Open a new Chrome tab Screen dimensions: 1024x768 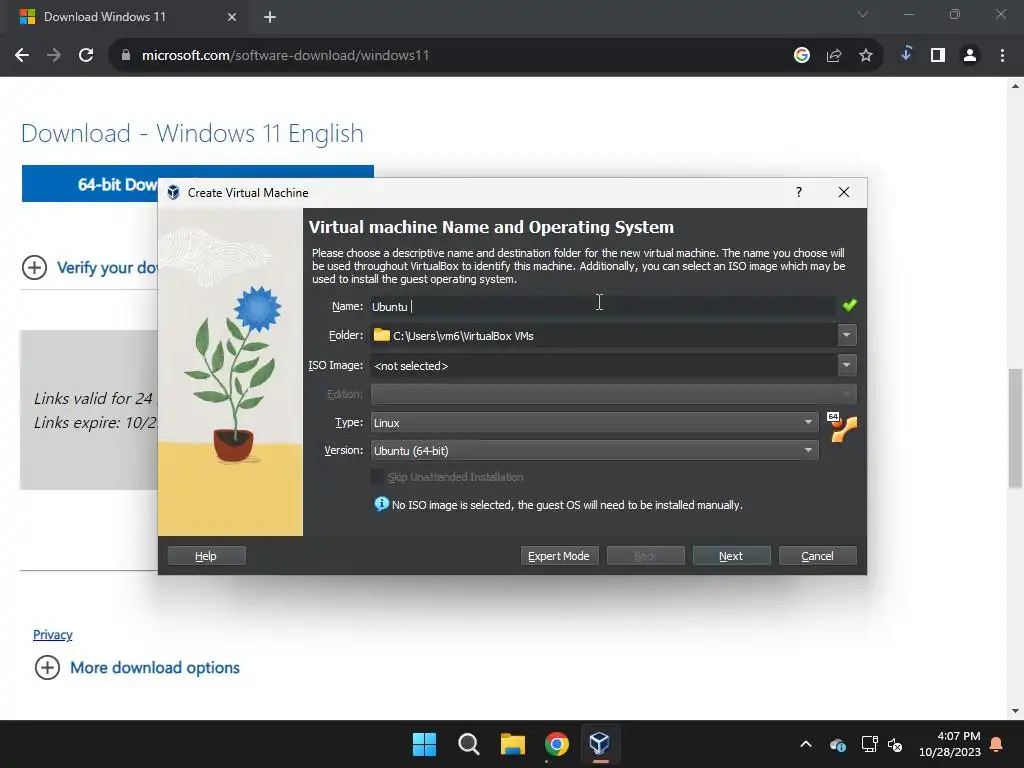pos(270,17)
